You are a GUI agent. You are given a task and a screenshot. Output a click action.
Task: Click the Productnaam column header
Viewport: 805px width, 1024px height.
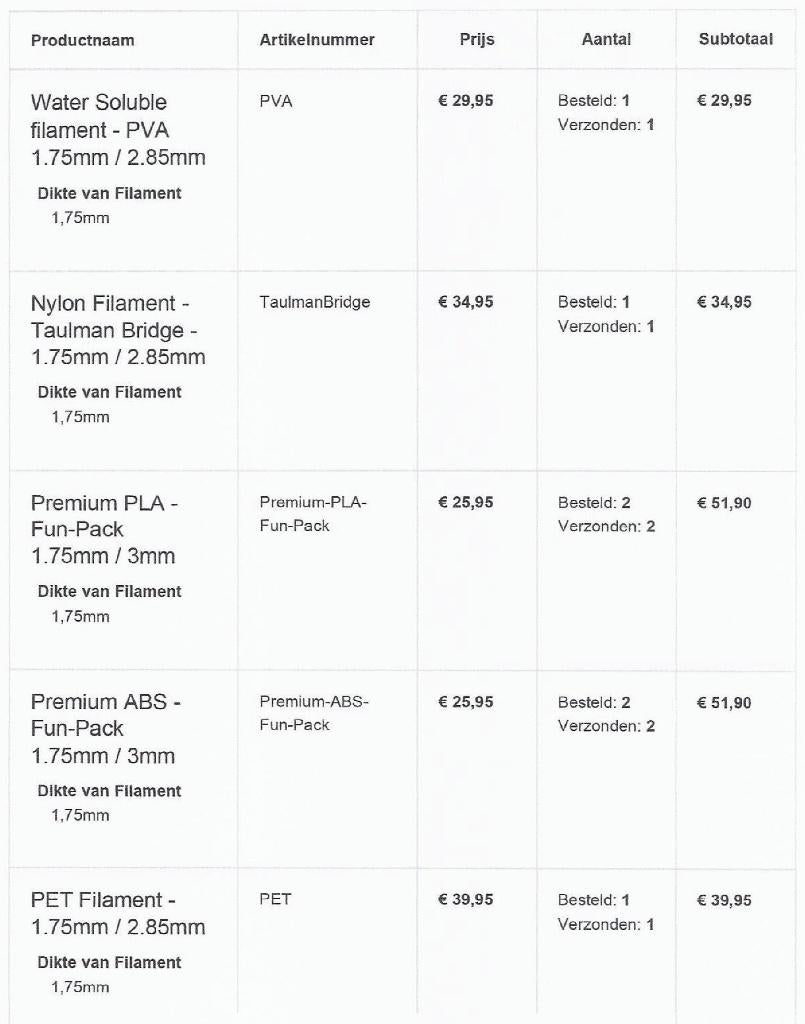(82, 40)
